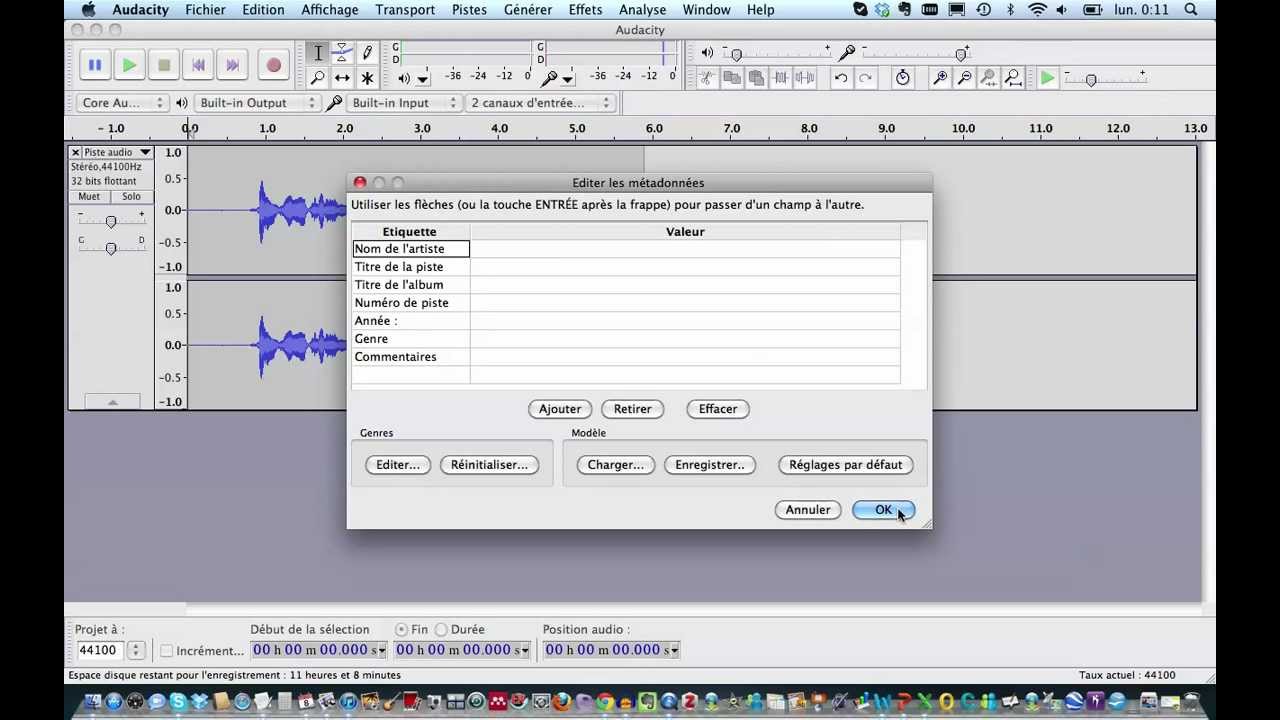
Task: Toggle the Solo button on the track
Action: point(131,196)
